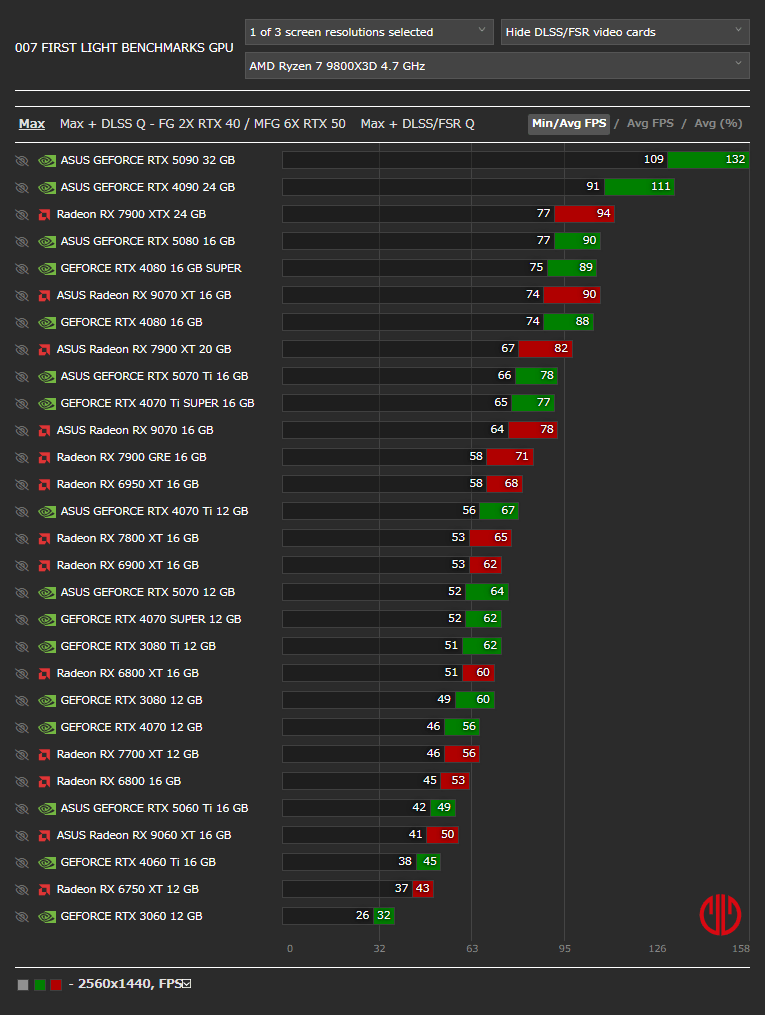The height and width of the screenshot is (1015, 765).
Task: Click NVIDIA logo beside RTX 5080 16 GB
Action: 47,241
